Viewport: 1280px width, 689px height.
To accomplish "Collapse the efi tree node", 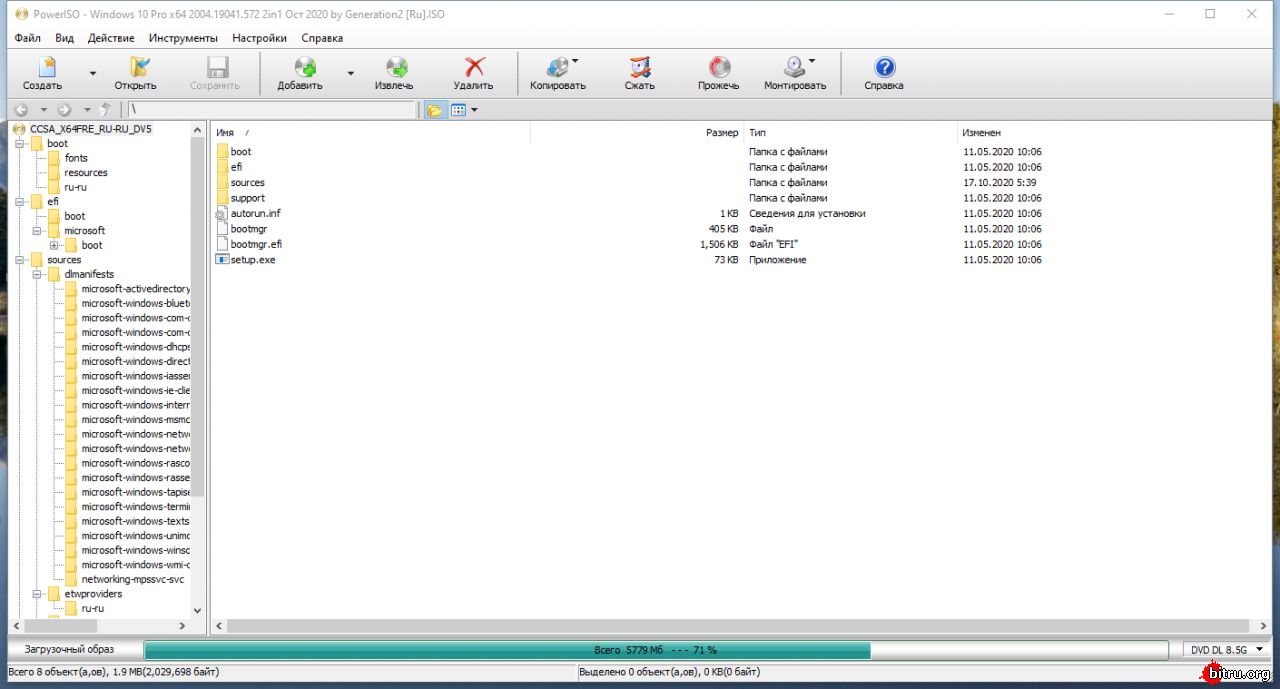I will 20,202.
